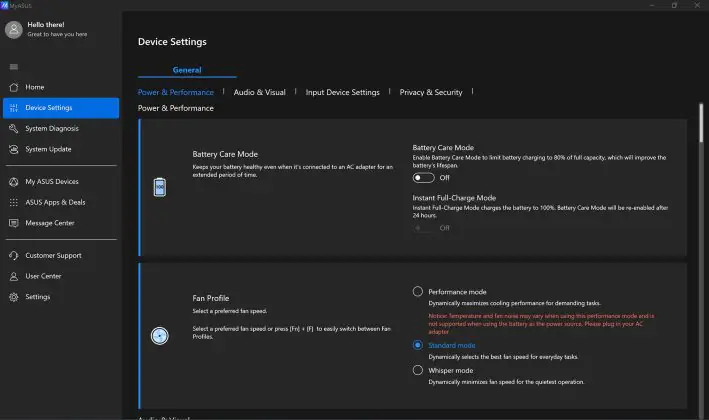Jump to Privacy & Security section

pyautogui.click(x=431, y=92)
